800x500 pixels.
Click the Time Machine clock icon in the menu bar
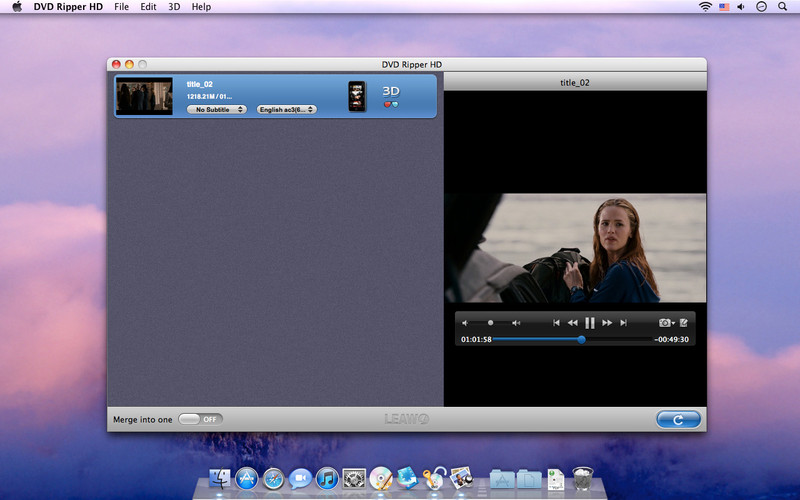pyautogui.click(x=761, y=7)
